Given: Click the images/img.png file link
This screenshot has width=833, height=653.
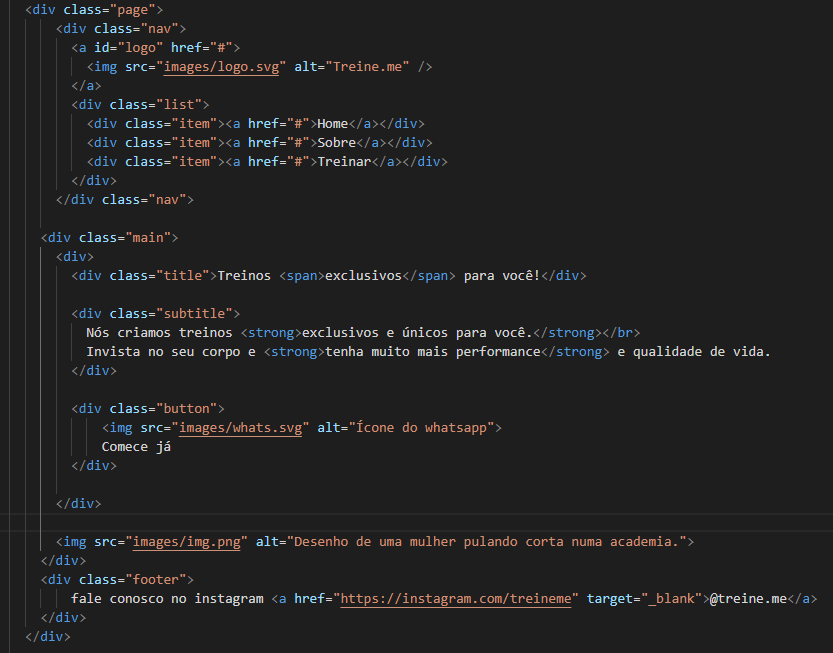Looking at the screenshot, I should click(x=186, y=541).
